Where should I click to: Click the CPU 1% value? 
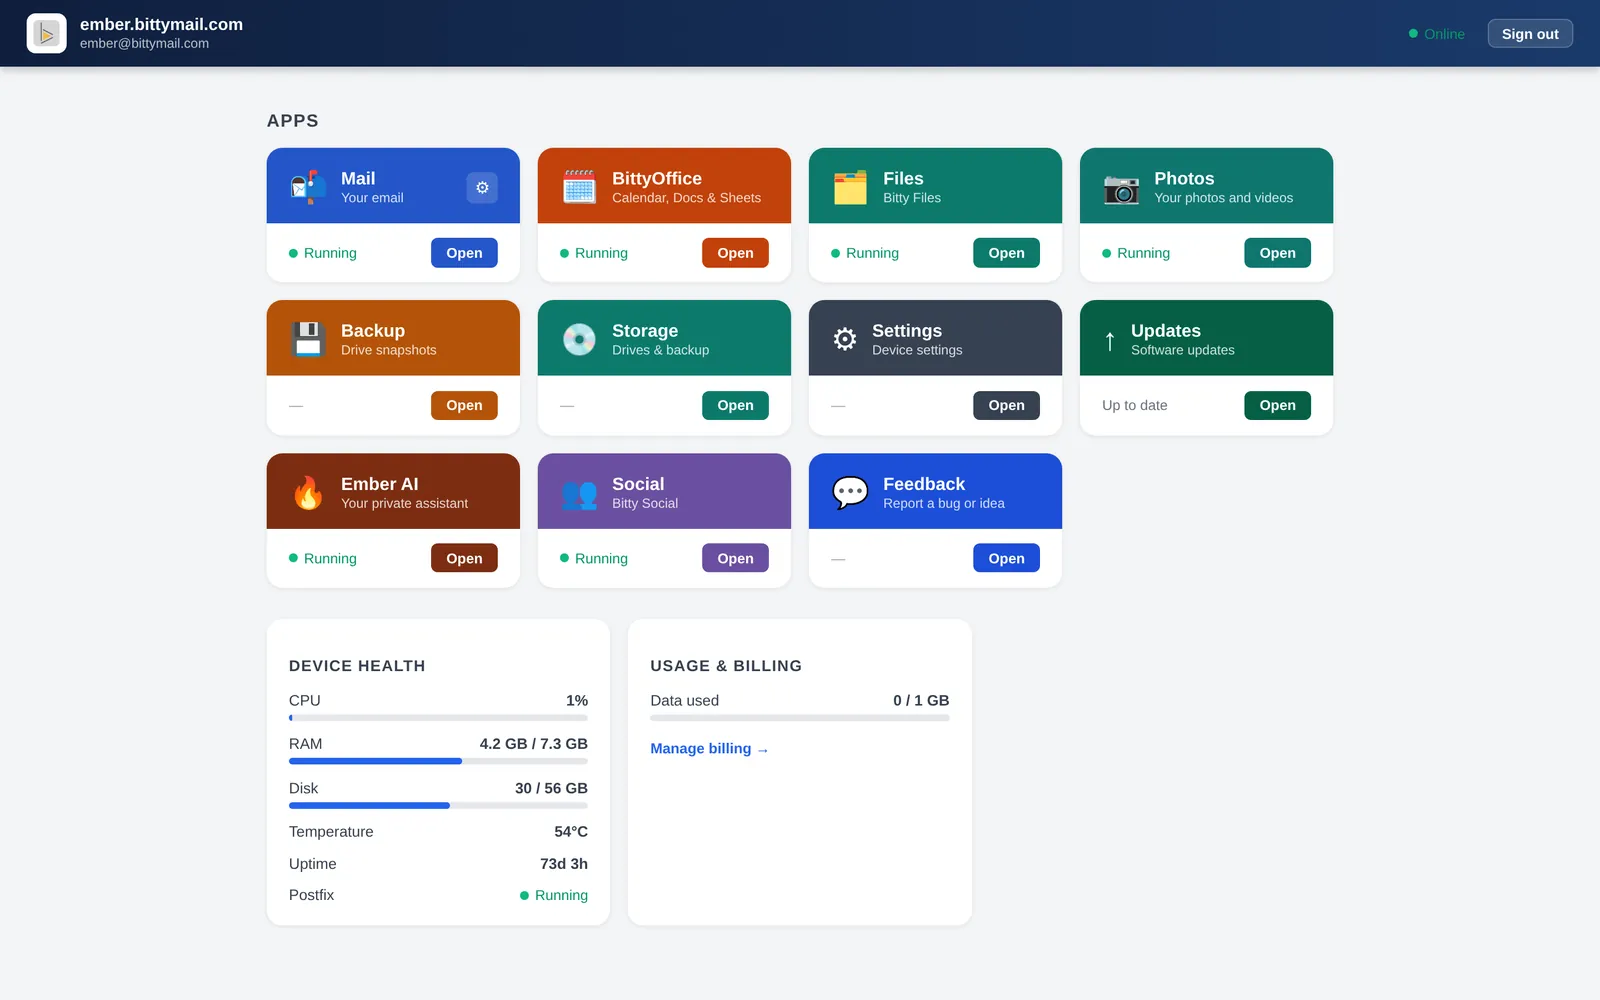pyautogui.click(x=577, y=701)
